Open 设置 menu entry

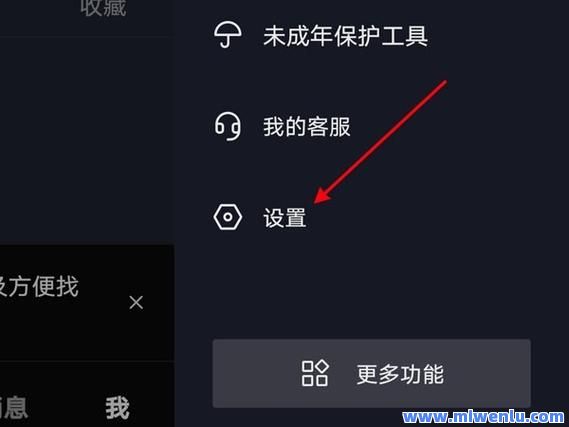(x=372, y=217)
